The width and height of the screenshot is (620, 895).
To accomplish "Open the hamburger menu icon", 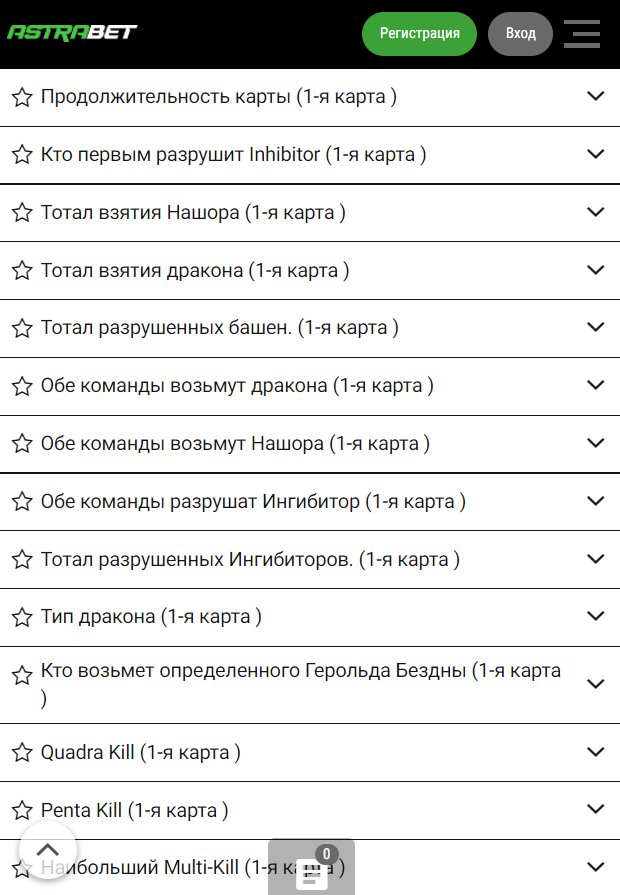I will (x=582, y=33).
